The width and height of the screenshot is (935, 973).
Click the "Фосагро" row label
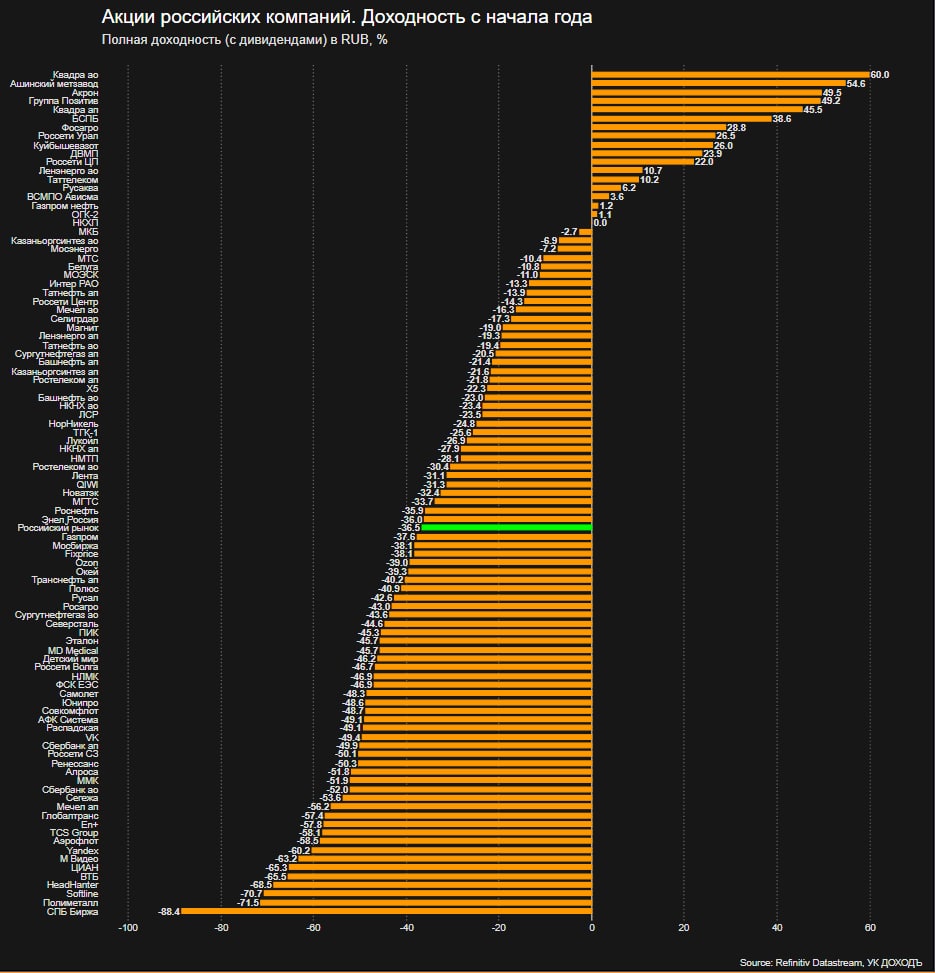79,128
